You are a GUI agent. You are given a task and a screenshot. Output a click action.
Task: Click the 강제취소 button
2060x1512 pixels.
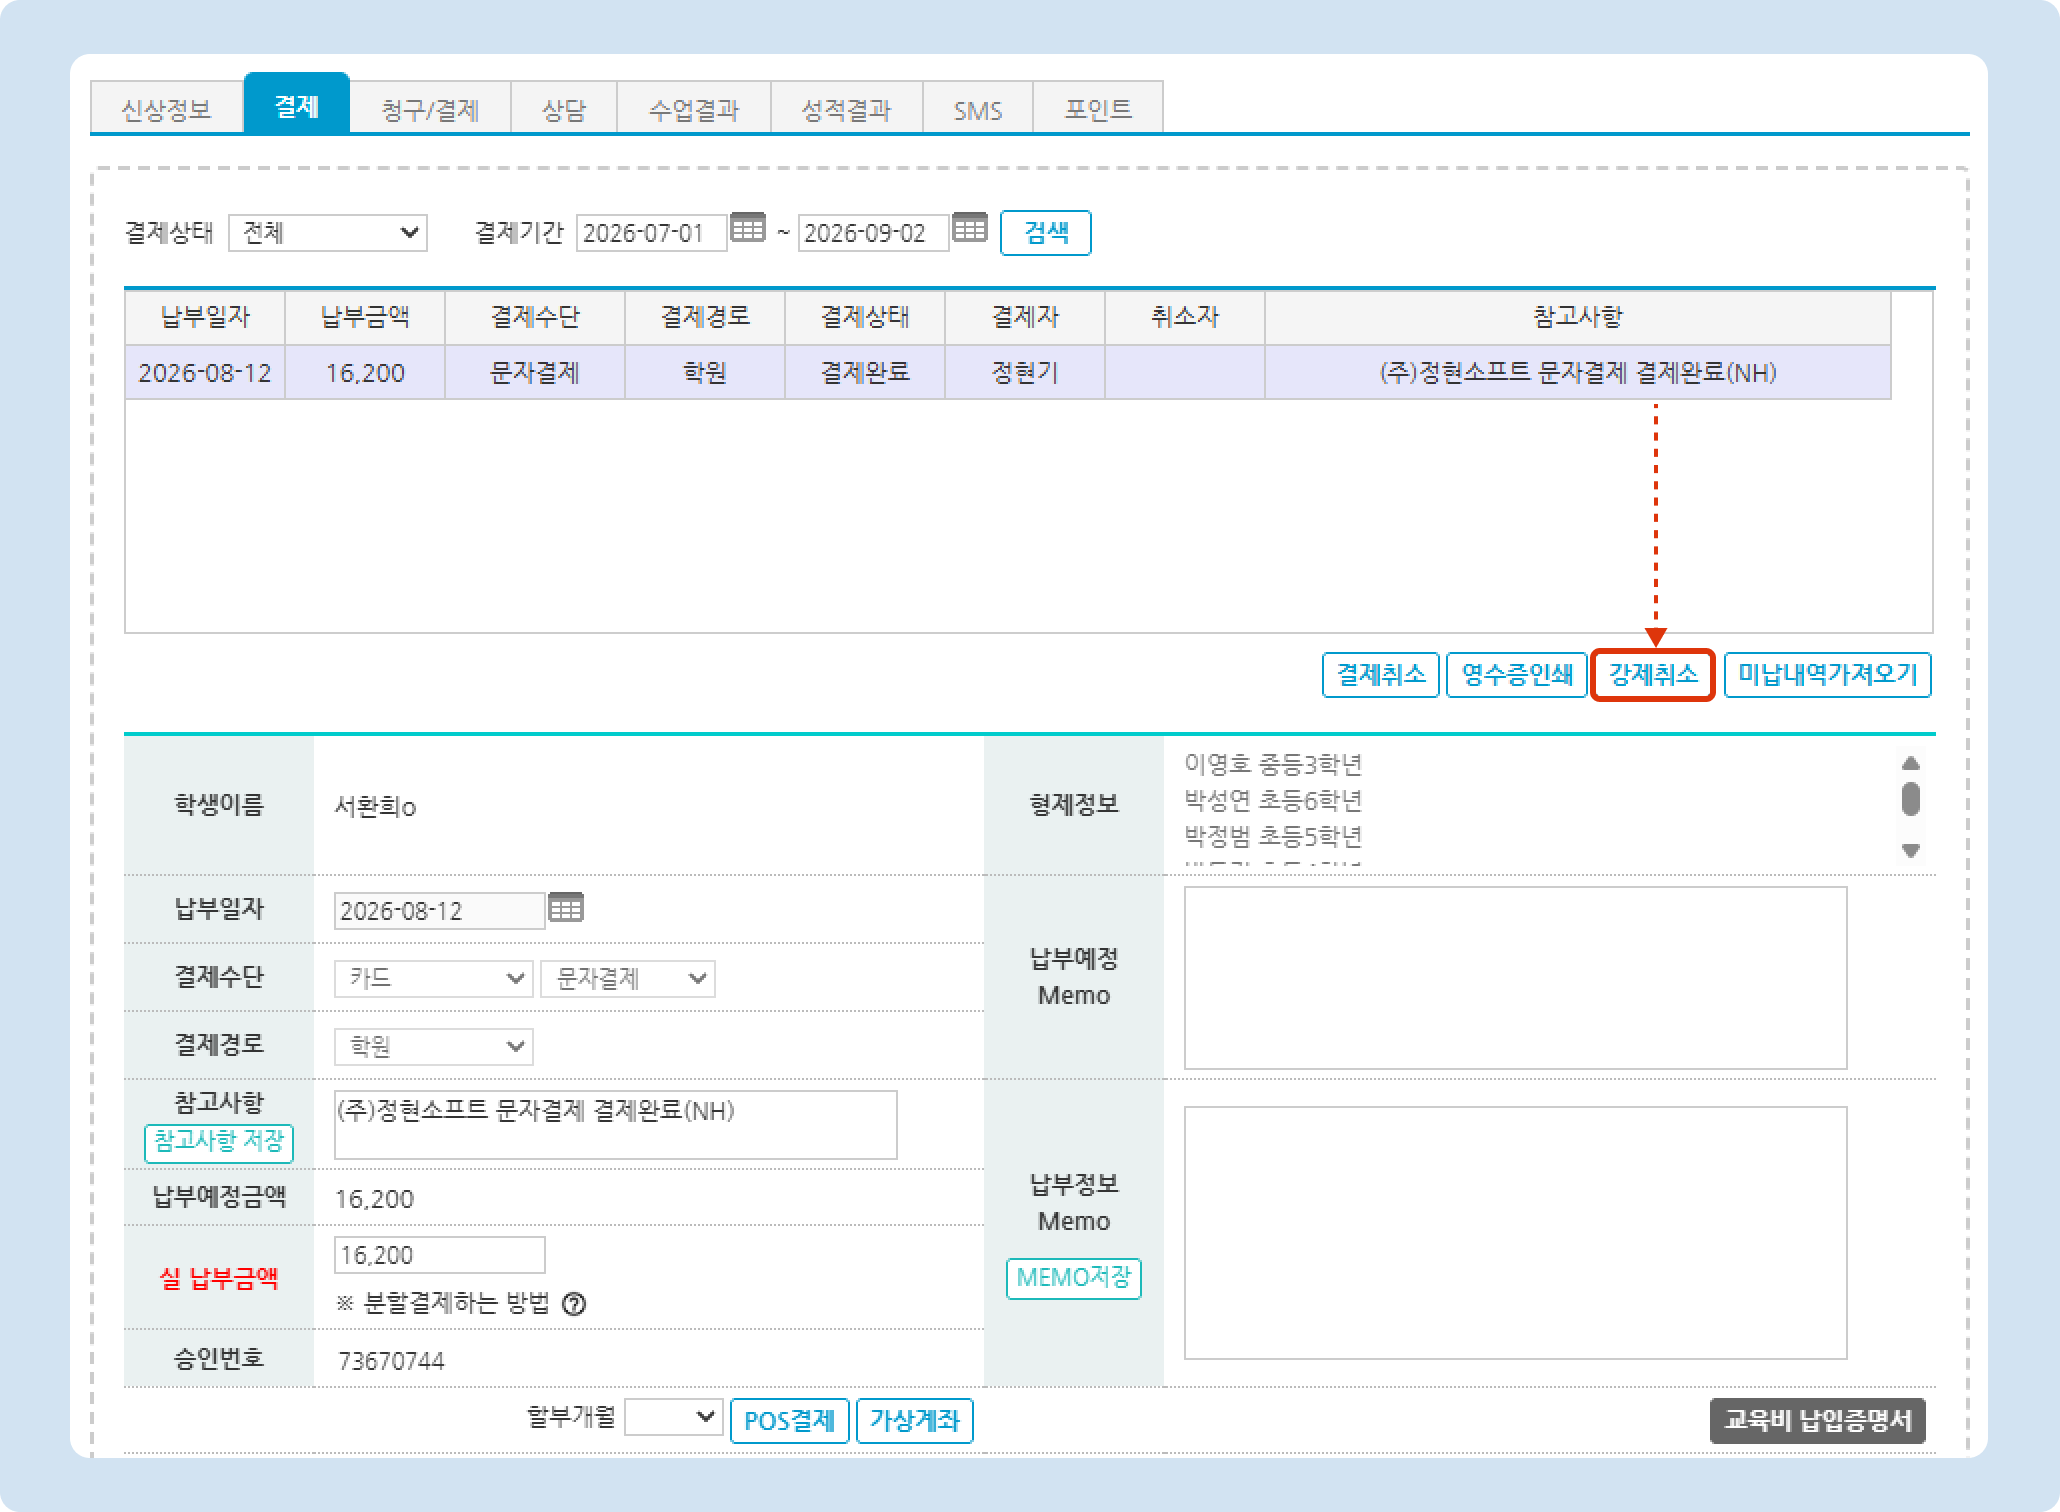(1653, 675)
